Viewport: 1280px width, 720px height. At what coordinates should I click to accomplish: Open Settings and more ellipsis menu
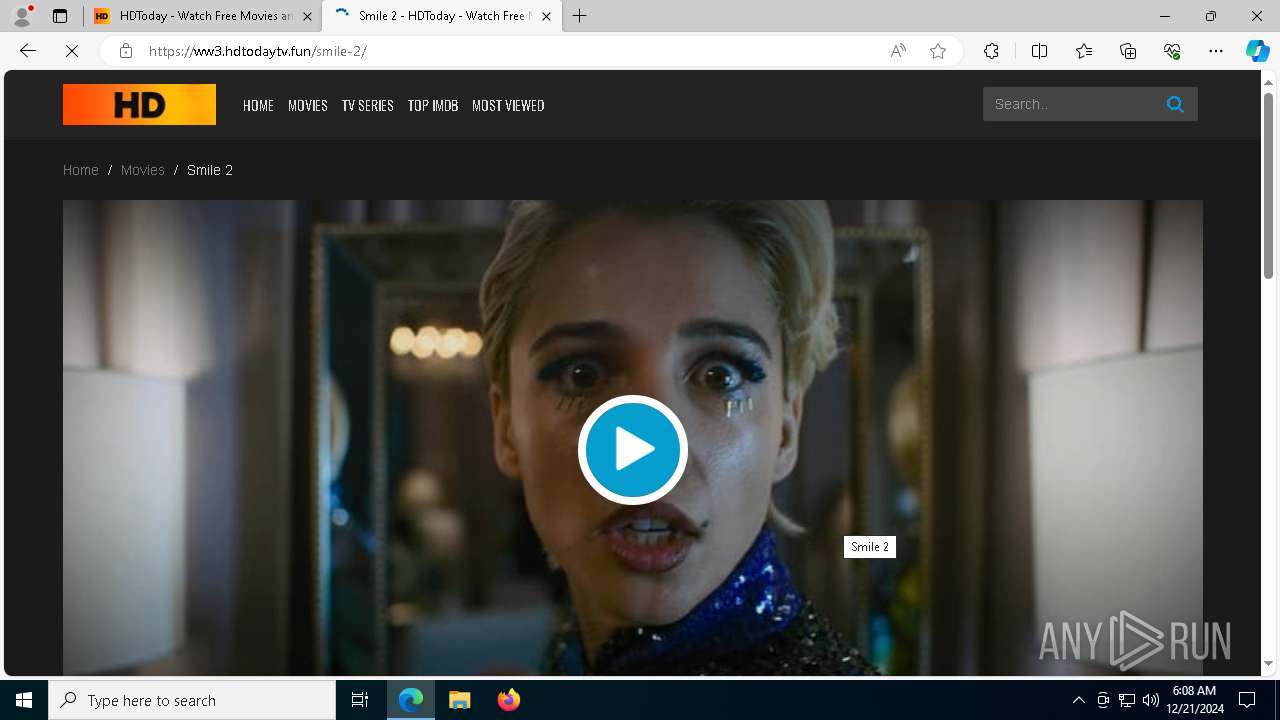(1216, 51)
